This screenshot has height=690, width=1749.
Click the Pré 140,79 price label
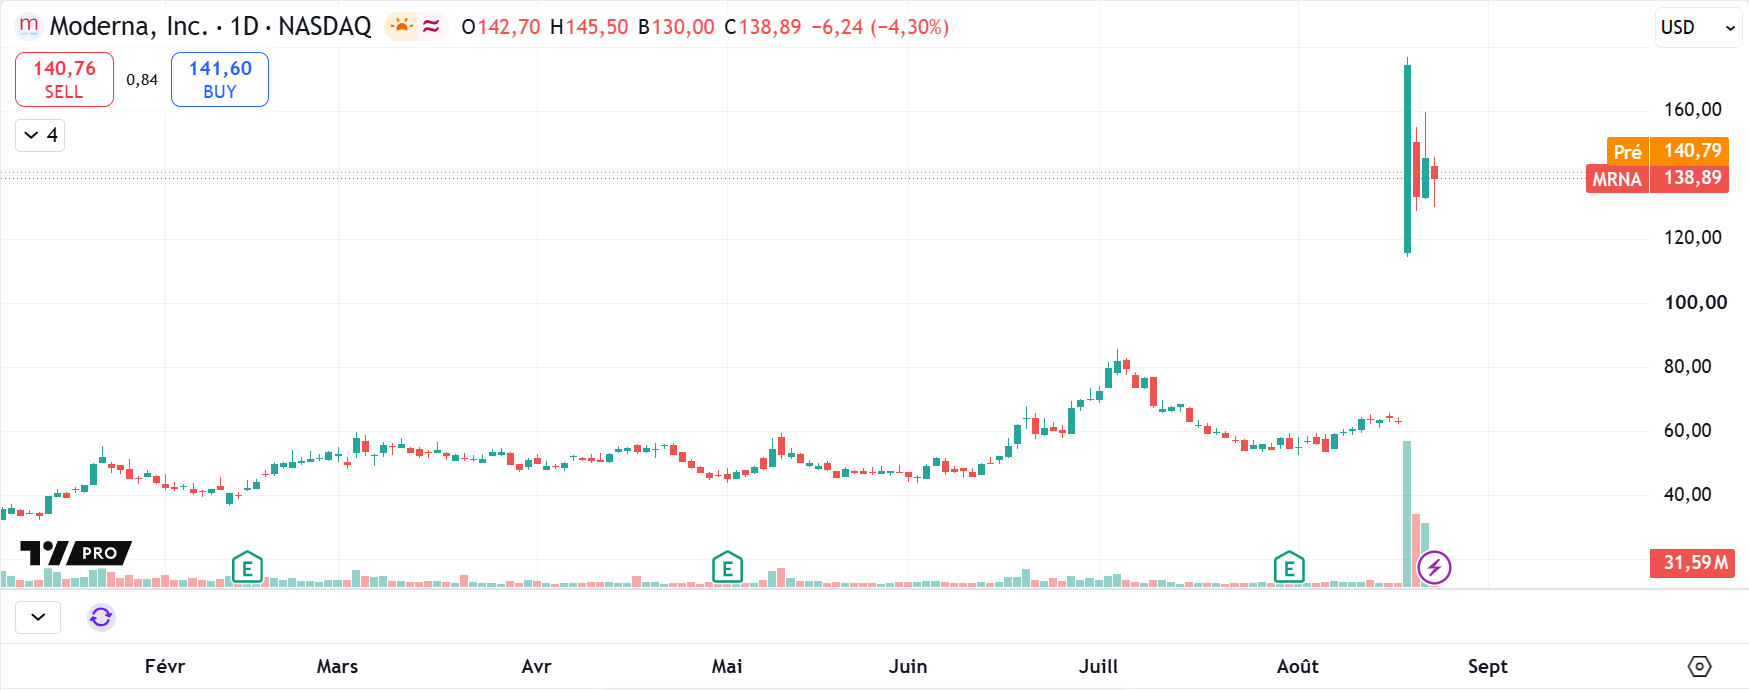click(x=1668, y=151)
